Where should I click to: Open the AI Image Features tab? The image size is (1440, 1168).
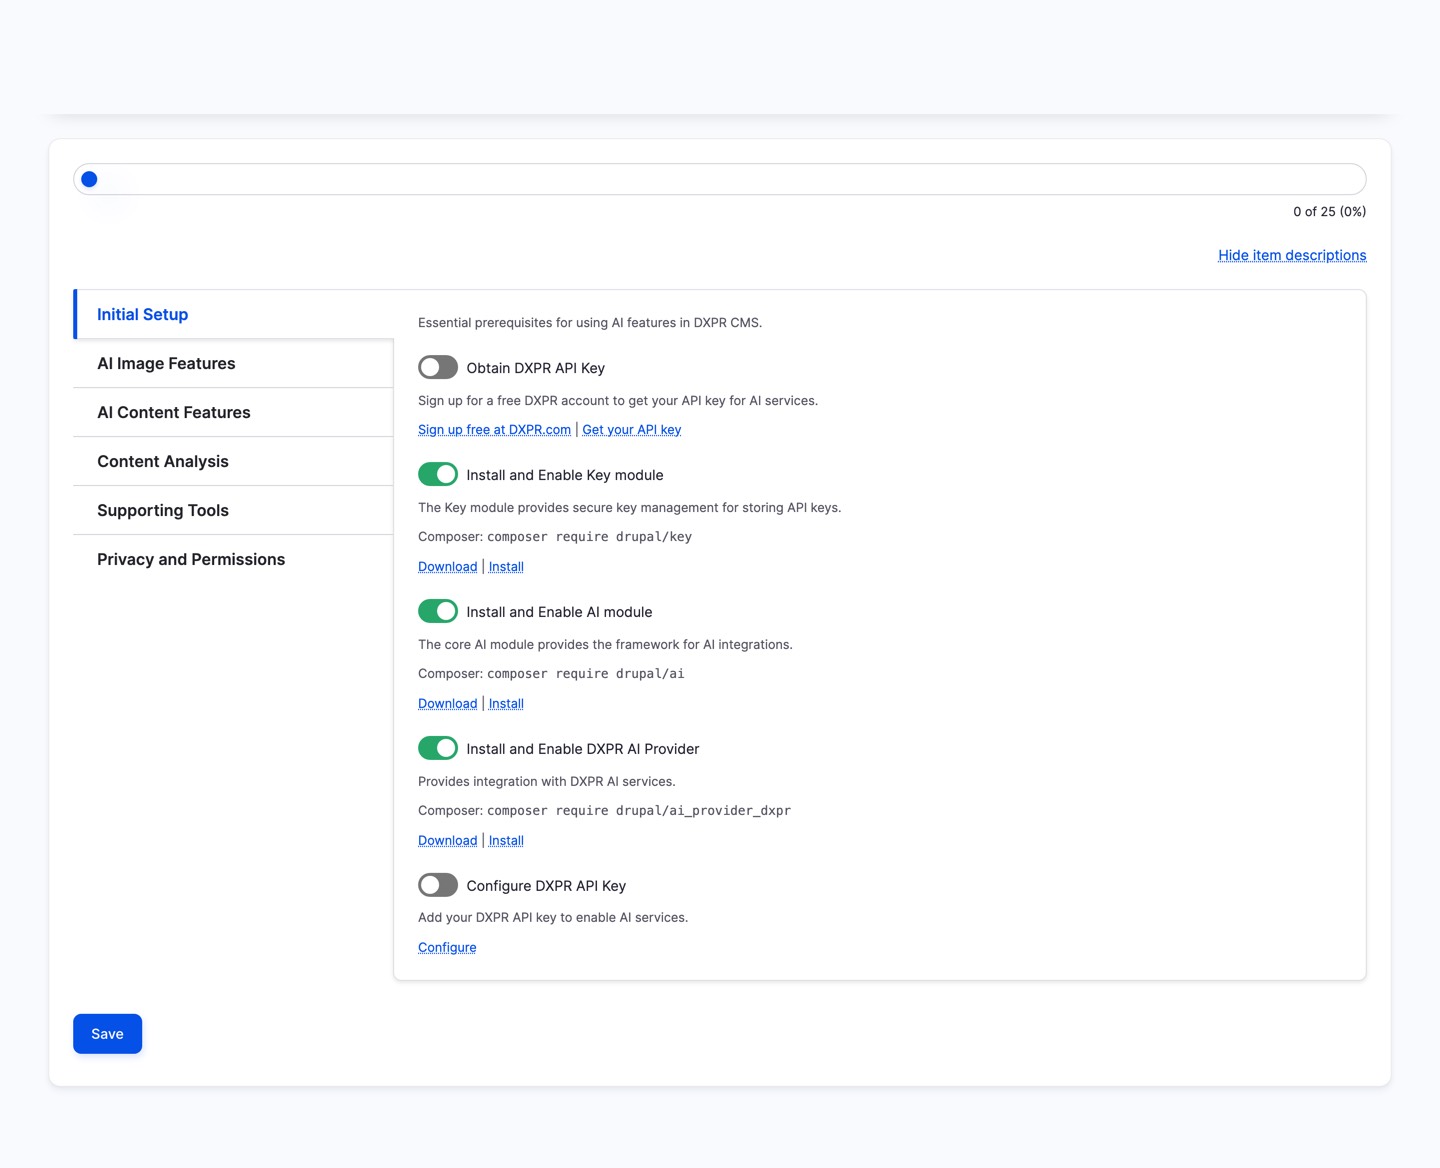pyautogui.click(x=233, y=363)
